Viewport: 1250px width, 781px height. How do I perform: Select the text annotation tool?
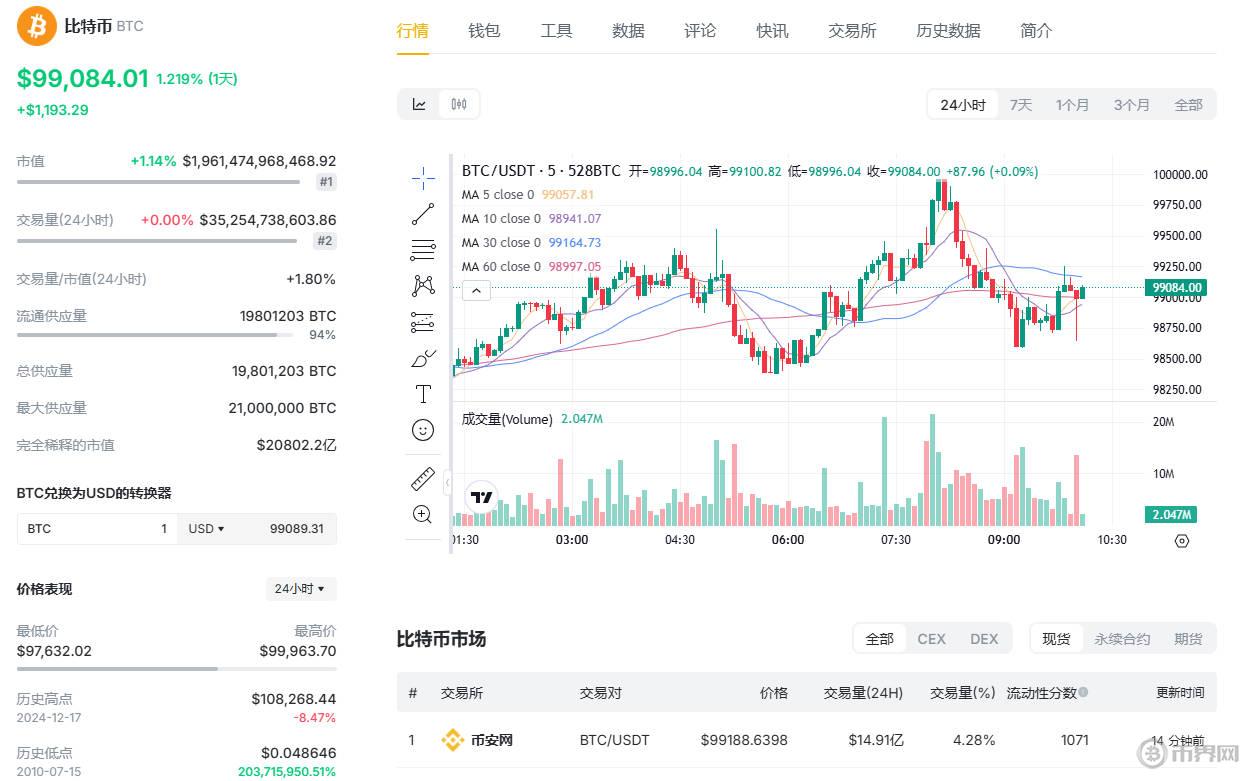coord(423,394)
